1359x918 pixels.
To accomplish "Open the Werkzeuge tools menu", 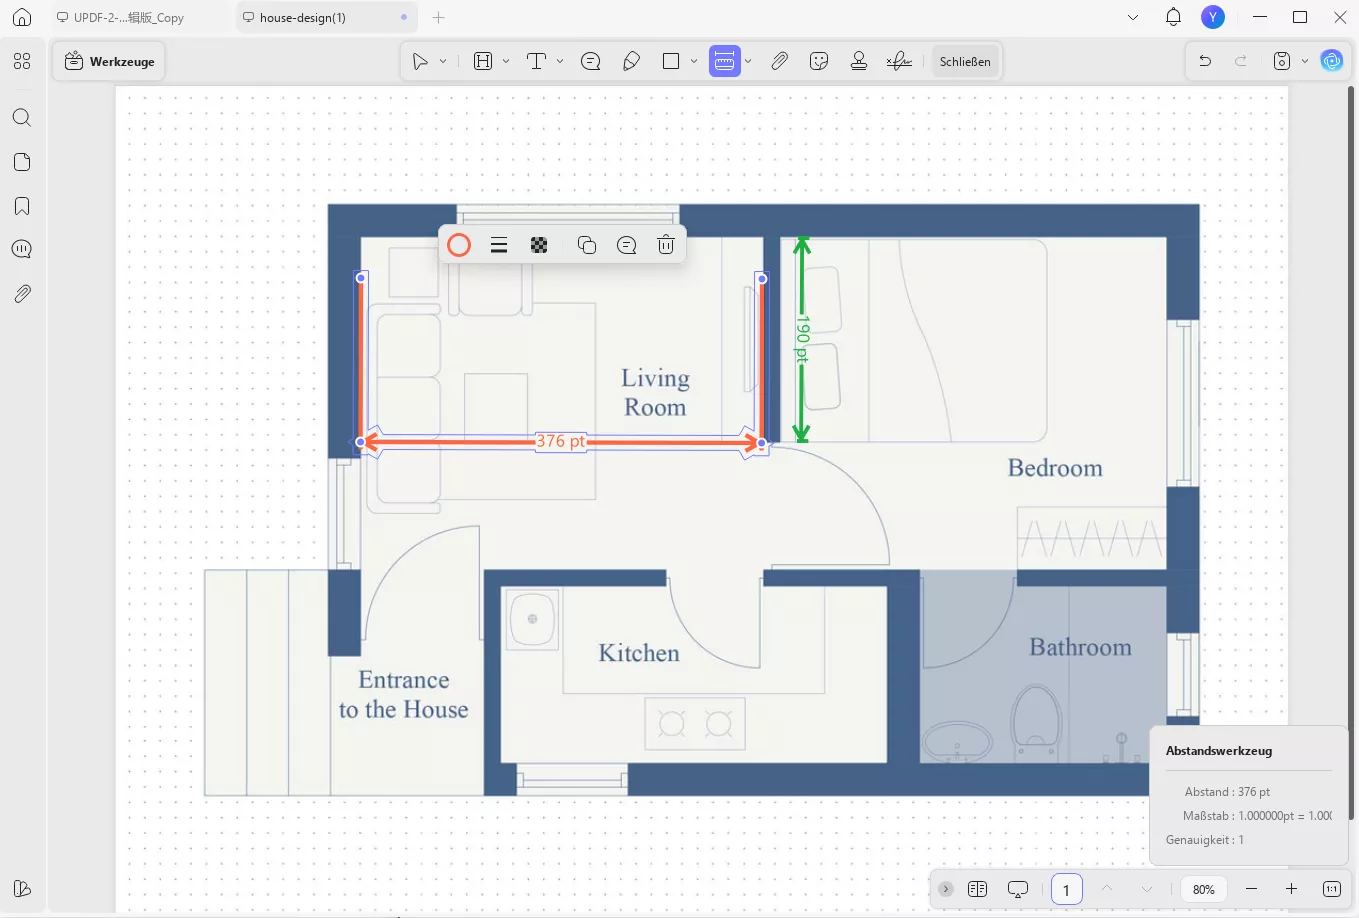I will (109, 61).
